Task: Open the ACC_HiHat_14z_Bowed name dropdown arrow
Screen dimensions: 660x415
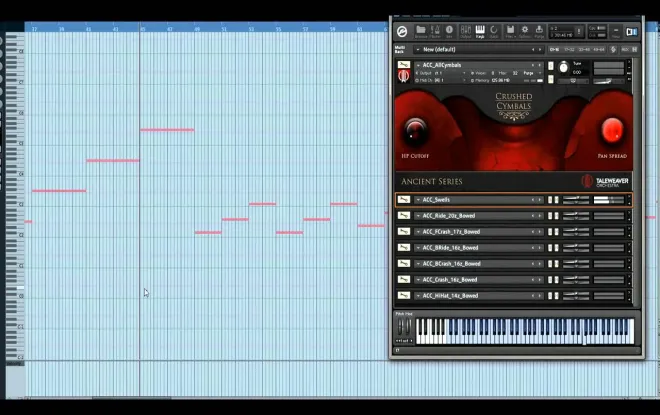Action: 418,296
